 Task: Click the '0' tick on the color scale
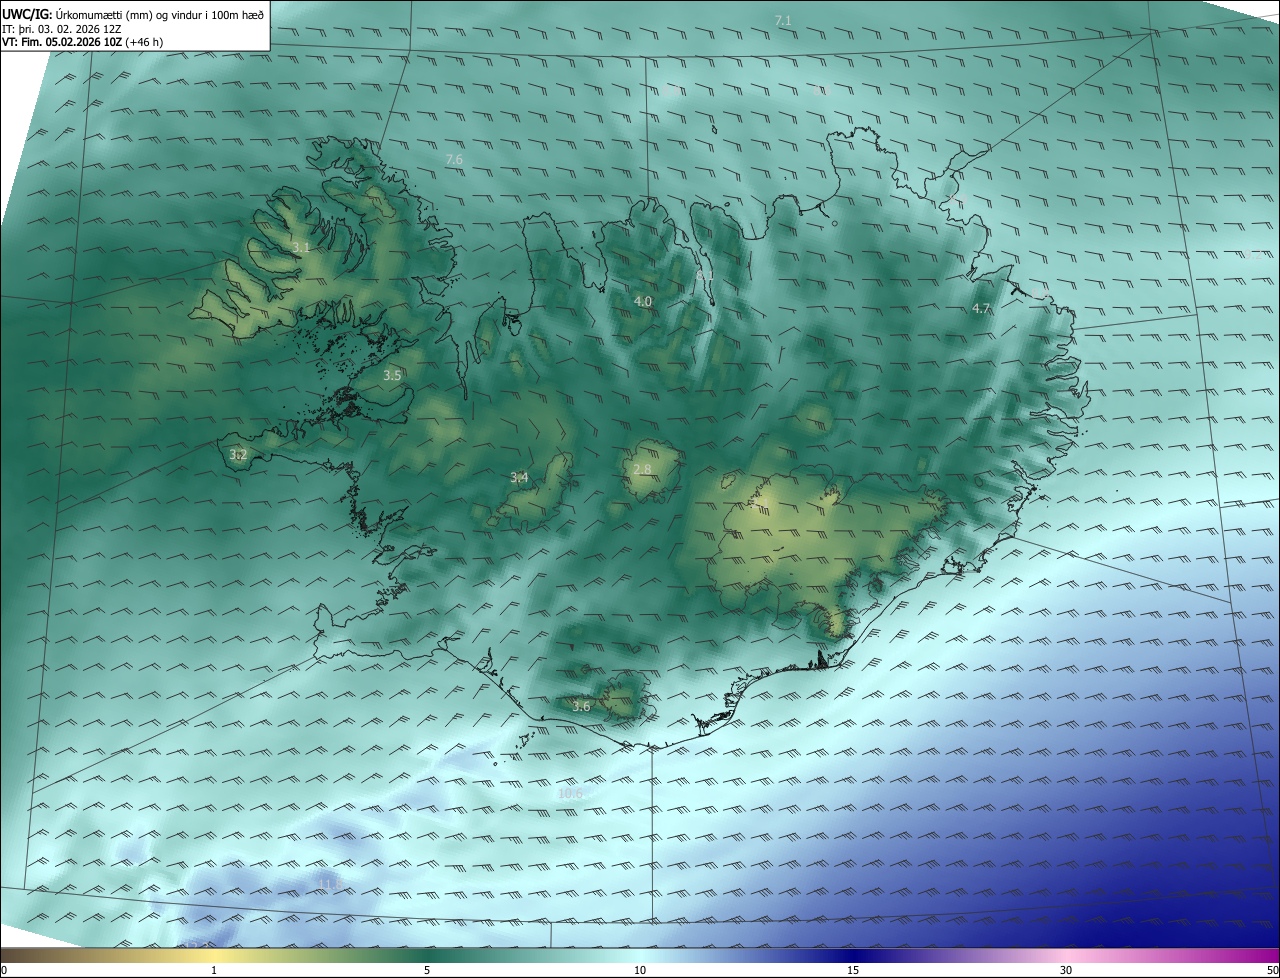(4, 970)
